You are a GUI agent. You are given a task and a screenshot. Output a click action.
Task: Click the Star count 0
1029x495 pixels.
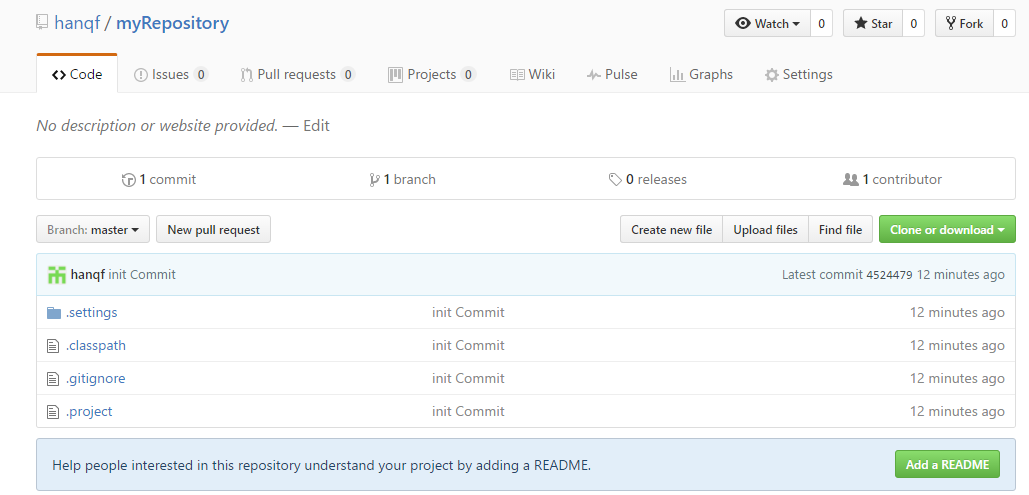[x=914, y=24]
